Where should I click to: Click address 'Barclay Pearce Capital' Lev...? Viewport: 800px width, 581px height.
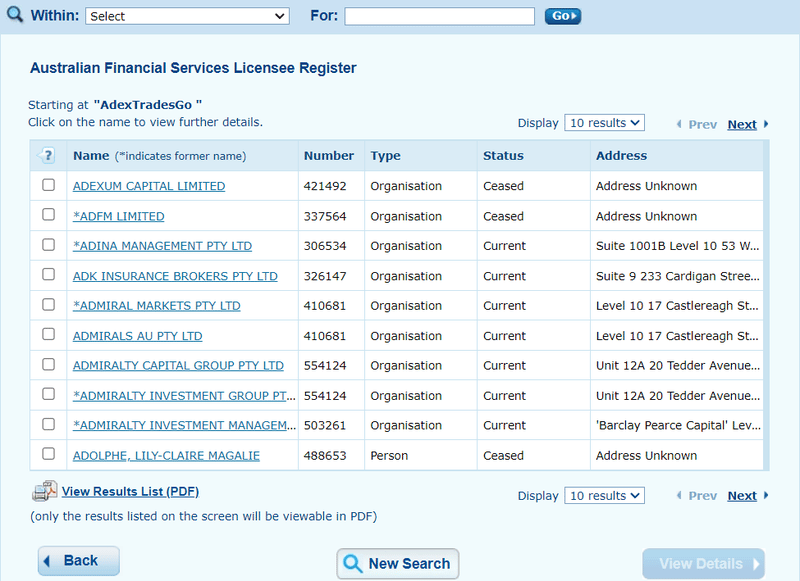coord(678,425)
